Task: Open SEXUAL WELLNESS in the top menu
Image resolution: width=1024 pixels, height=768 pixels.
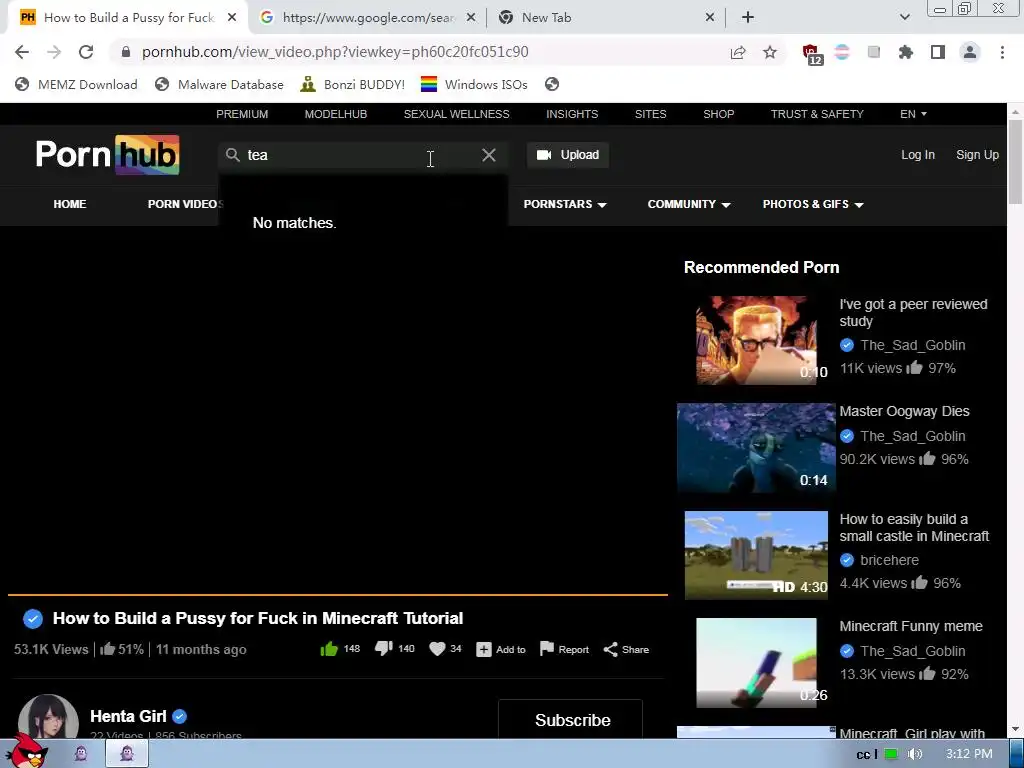Action: coord(456,114)
